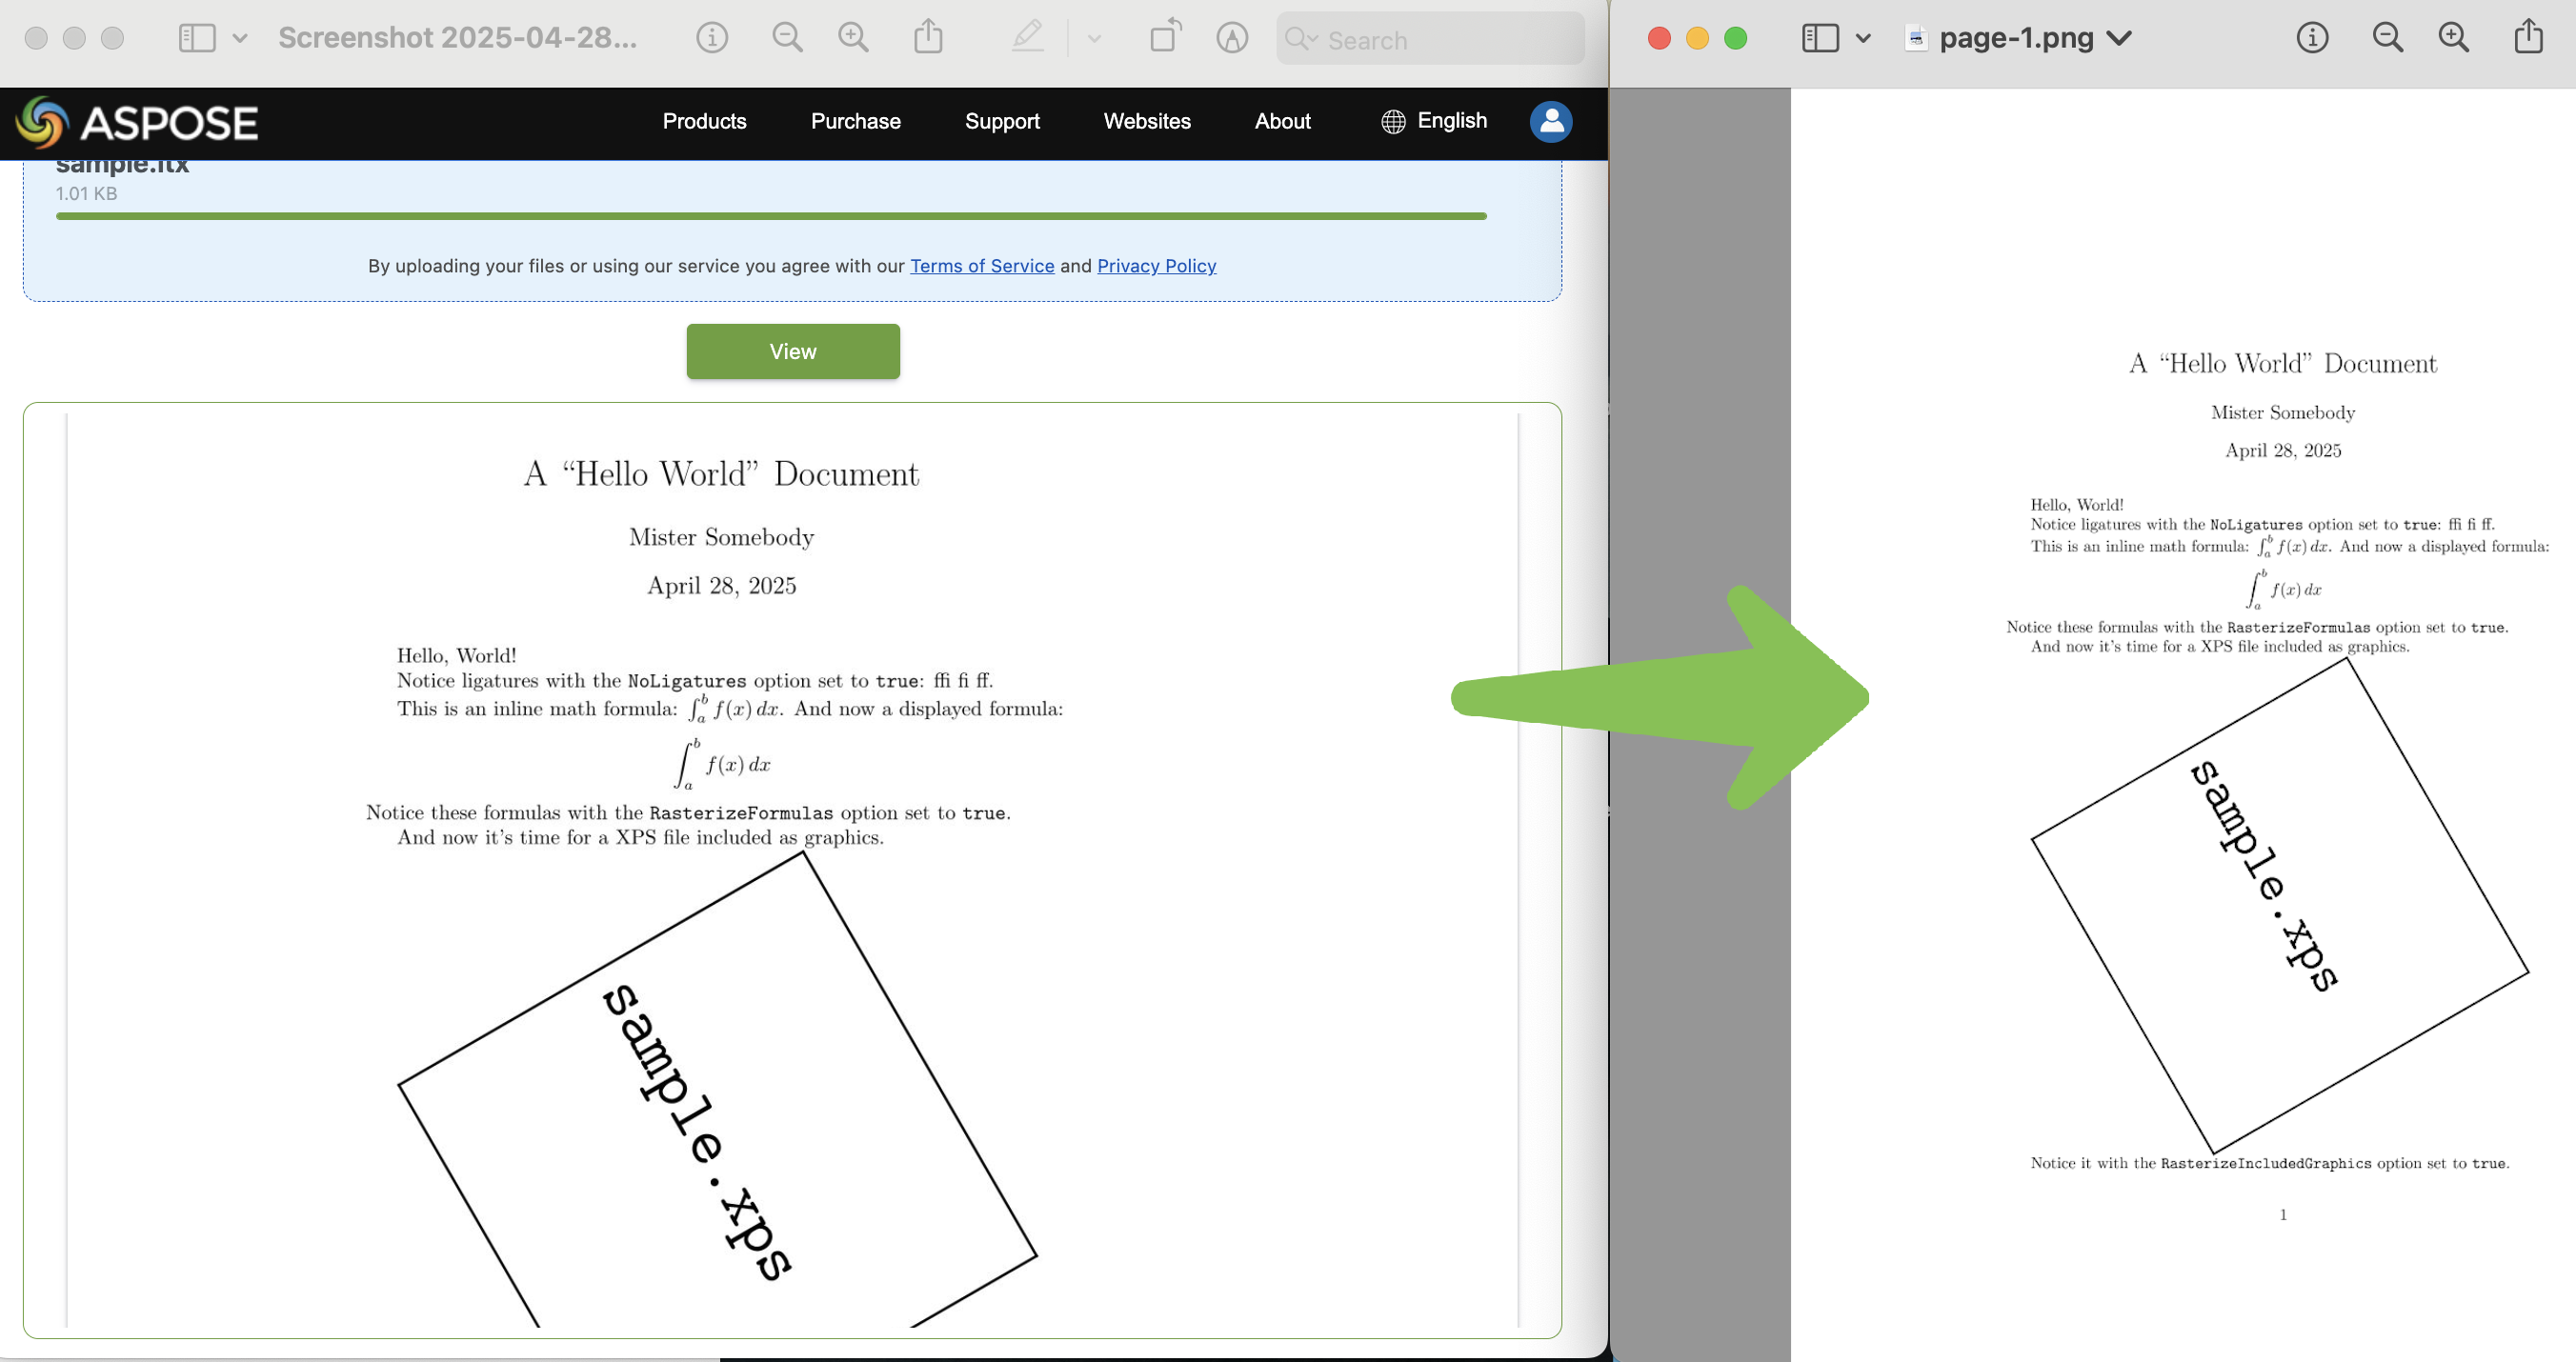2576x1362 pixels.
Task: Open the highlight tool options chevron
Action: click(x=1094, y=38)
